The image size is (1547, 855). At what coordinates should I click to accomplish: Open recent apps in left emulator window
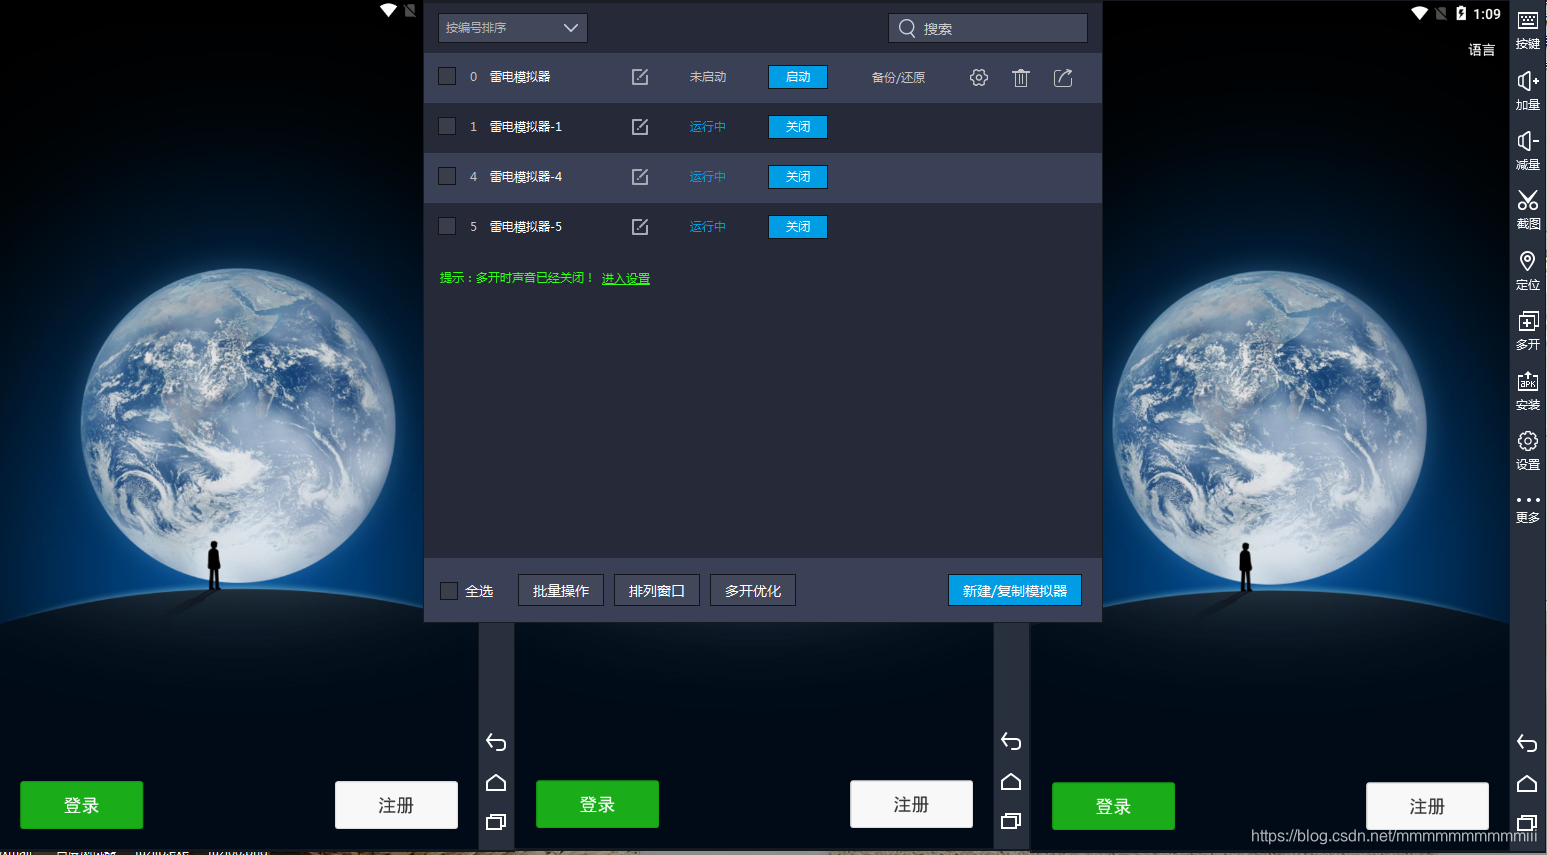496,822
